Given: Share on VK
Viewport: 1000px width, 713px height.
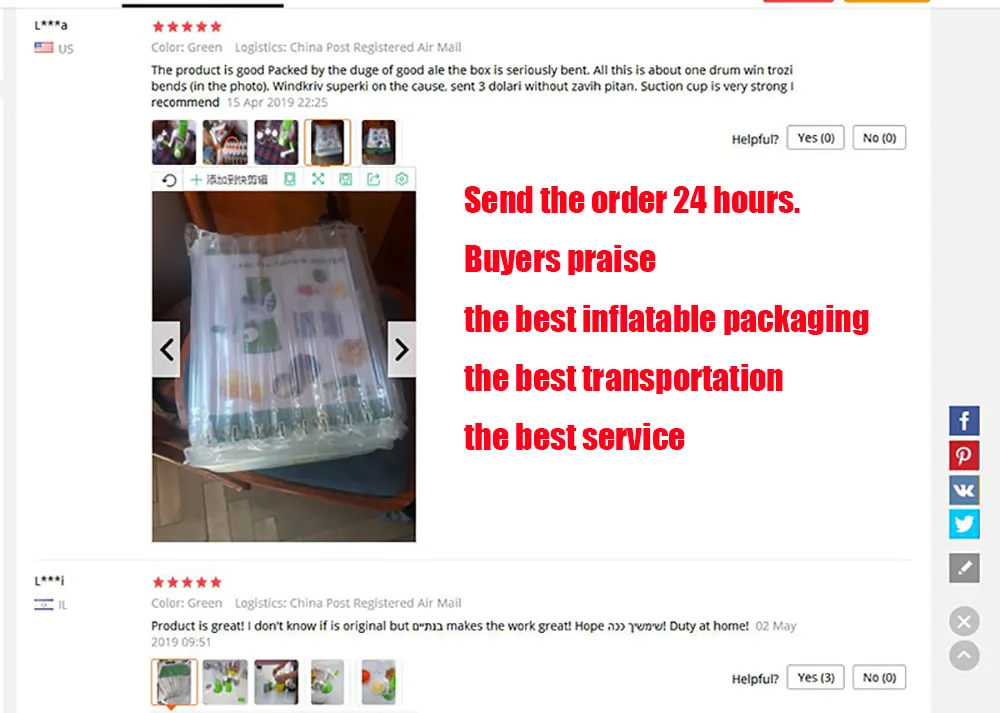Looking at the screenshot, I should tap(964, 490).
